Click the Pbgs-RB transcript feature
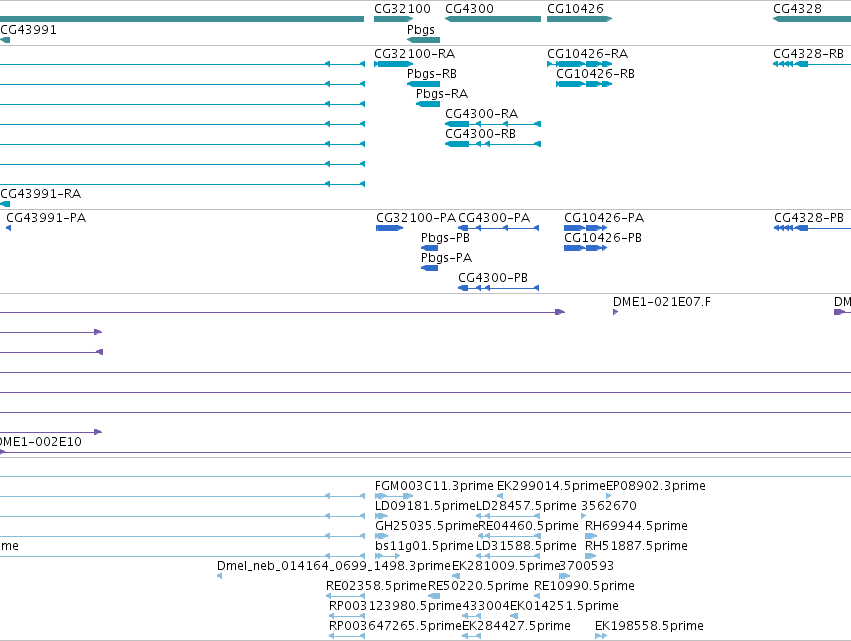This screenshot has height=641, width=851. pos(423,84)
